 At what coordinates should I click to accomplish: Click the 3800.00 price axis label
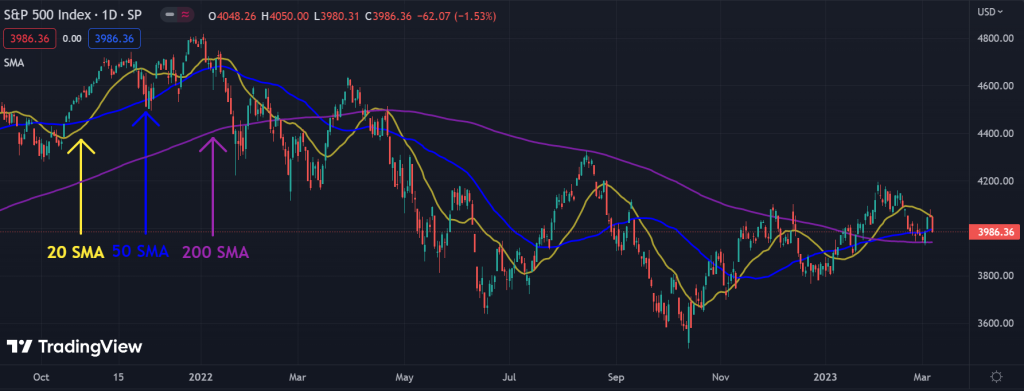click(995, 276)
